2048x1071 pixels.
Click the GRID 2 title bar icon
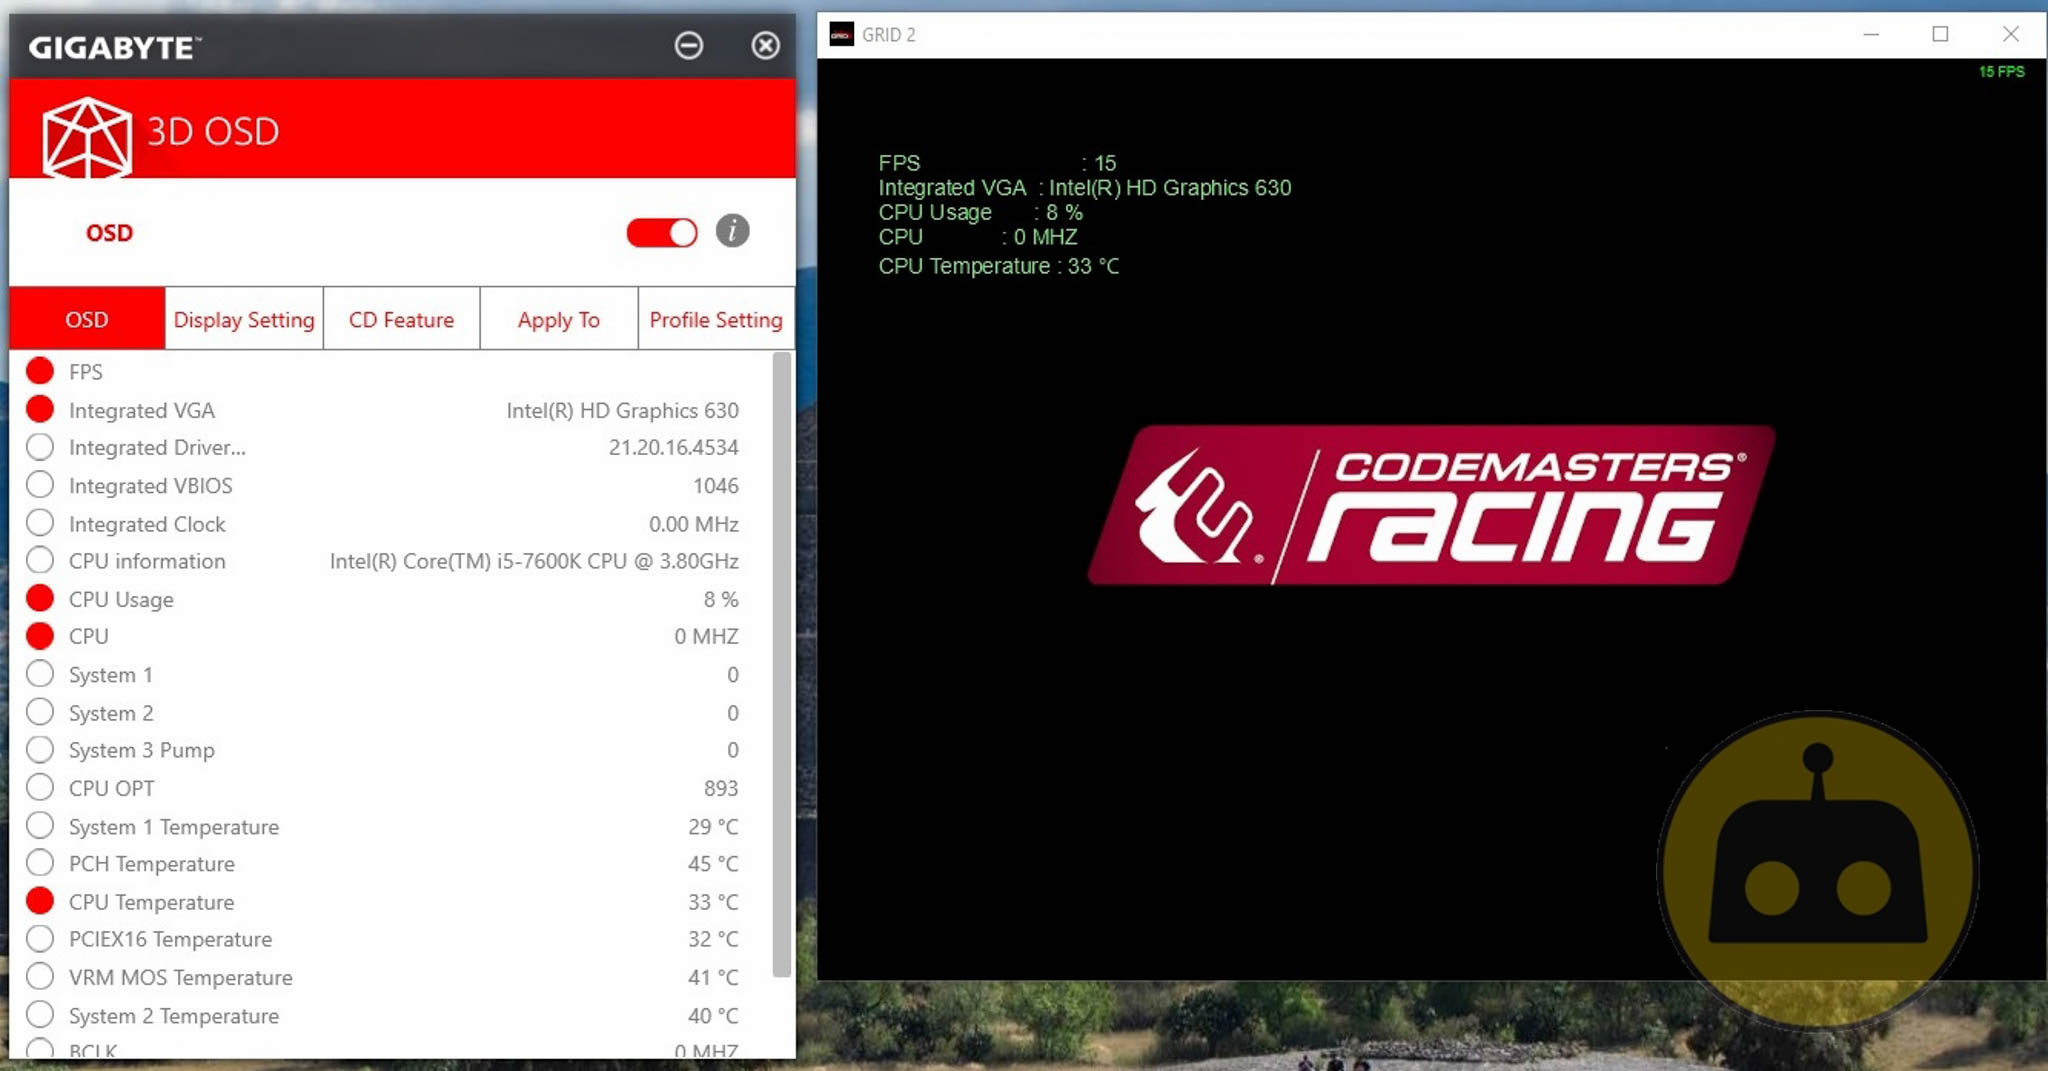coord(842,35)
